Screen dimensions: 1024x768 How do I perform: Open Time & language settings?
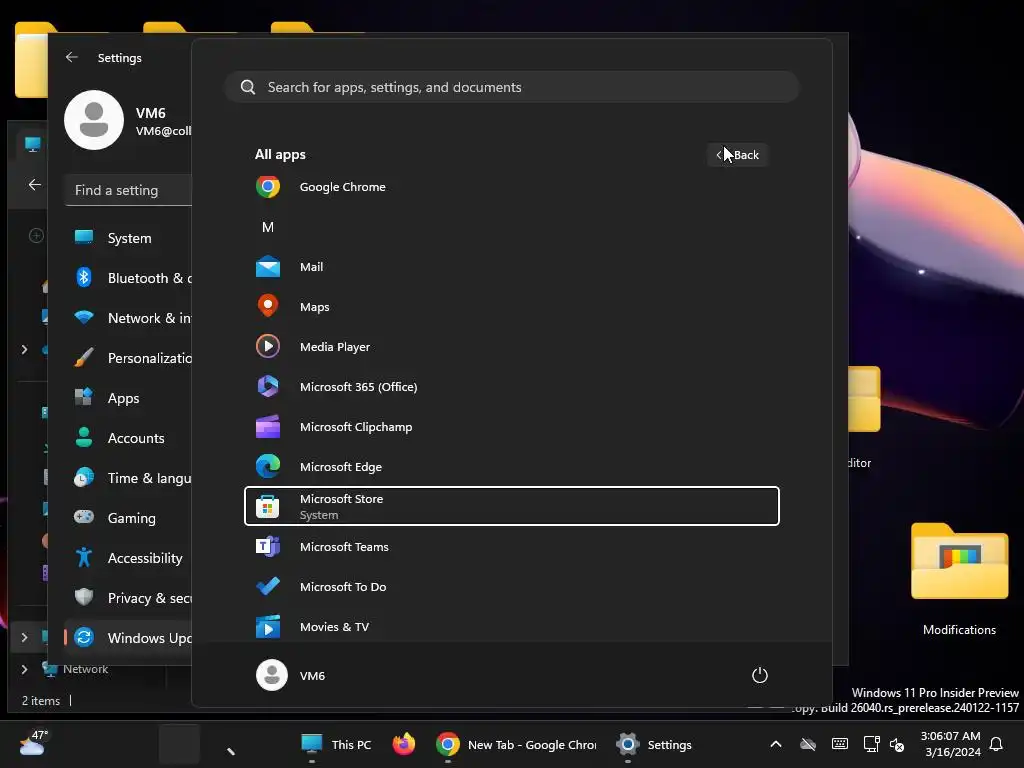(129, 477)
